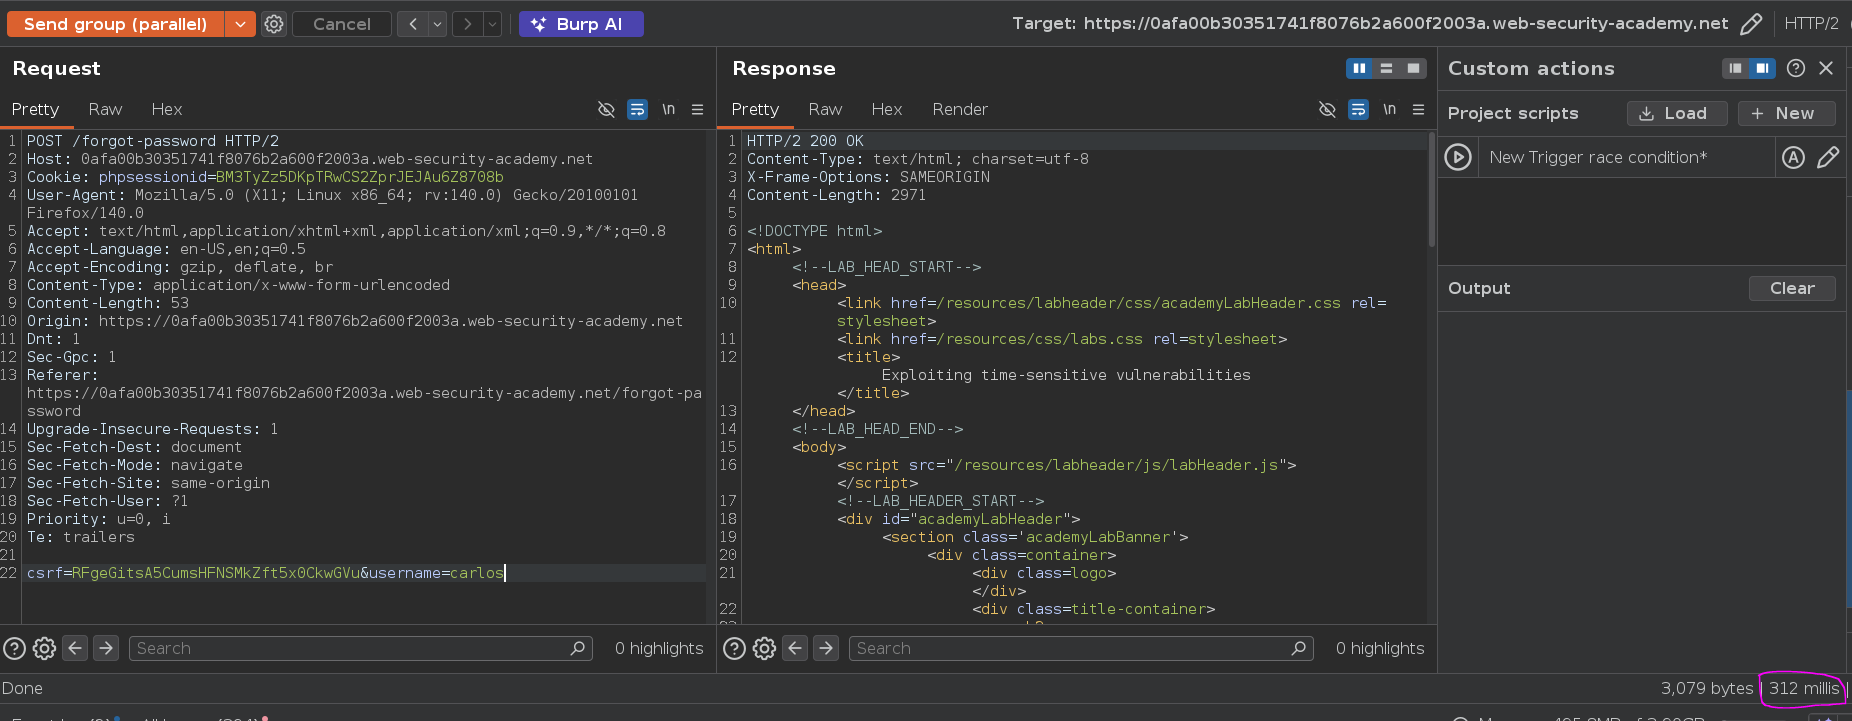Click the circled A icon beside the script
Screen dimensions: 1852x721
[1794, 157]
